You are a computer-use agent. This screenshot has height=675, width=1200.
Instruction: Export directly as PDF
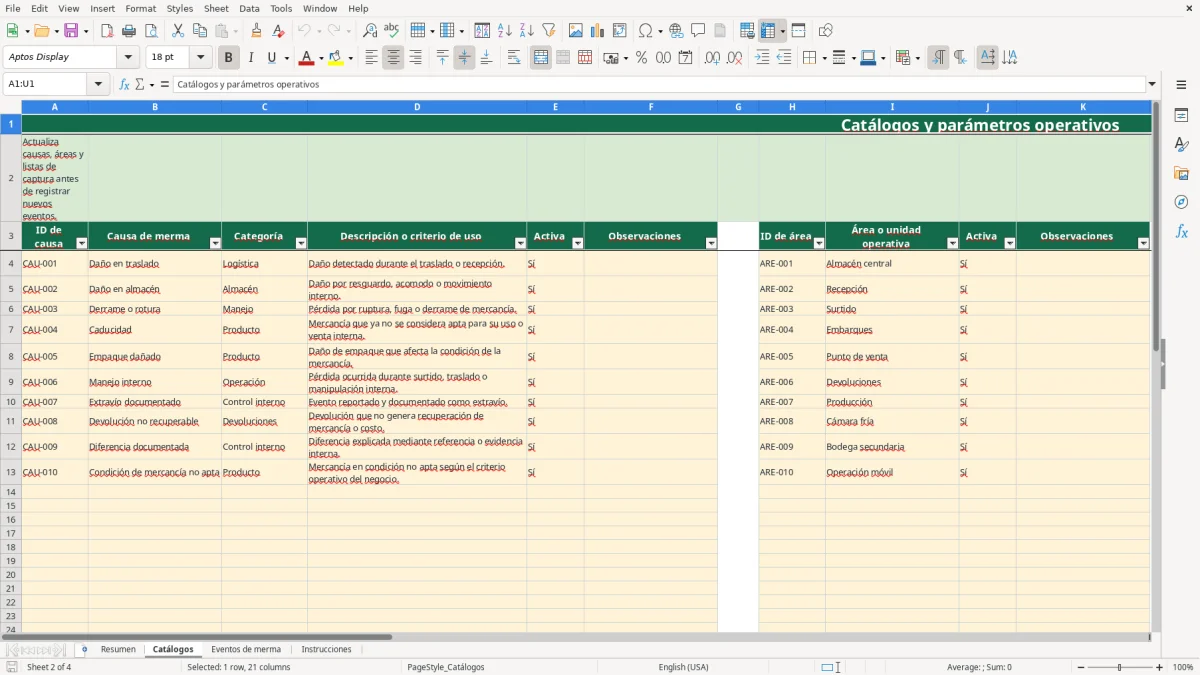pos(107,31)
